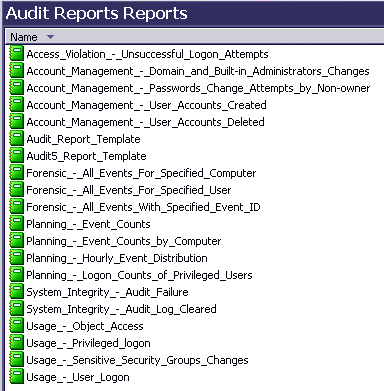Select the Audit5_Report_Template name
The image size is (384, 391).
click(x=86, y=156)
